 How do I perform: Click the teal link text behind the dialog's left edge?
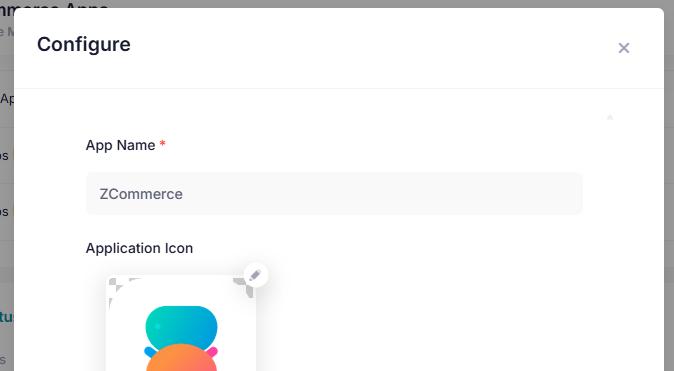[x=7, y=317]
